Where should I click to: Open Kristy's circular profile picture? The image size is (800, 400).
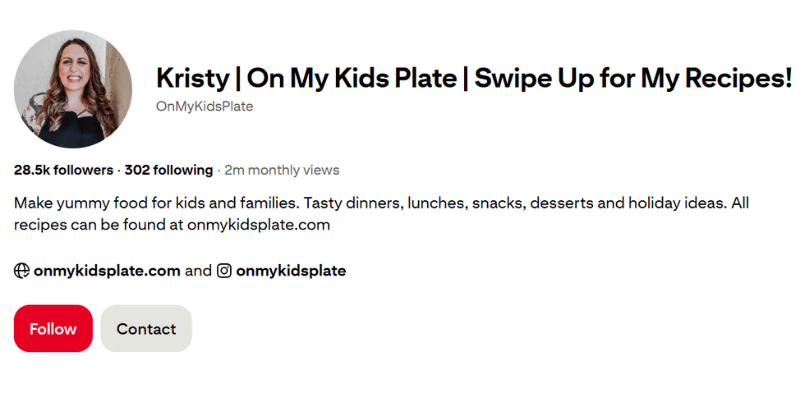73,89
